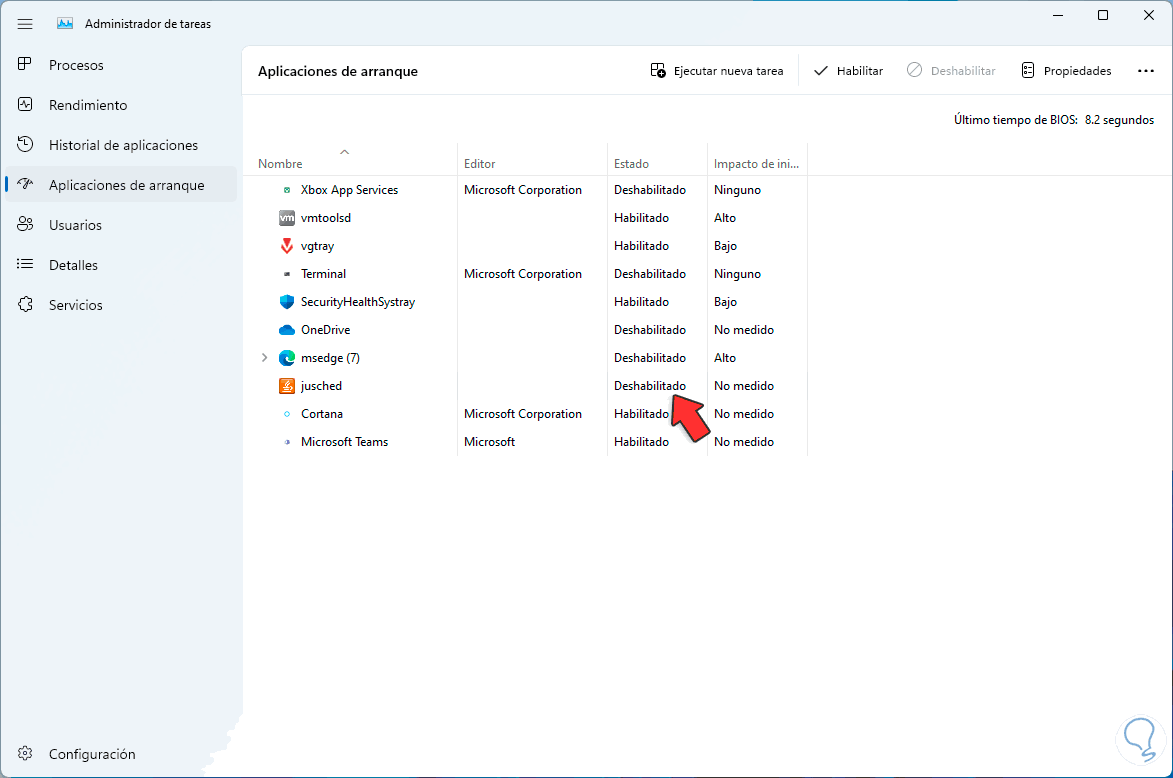Viewport: 1173px width, 778px height.
Task: Open the three-dots more options menu
Action: (x=1145, y=70)
